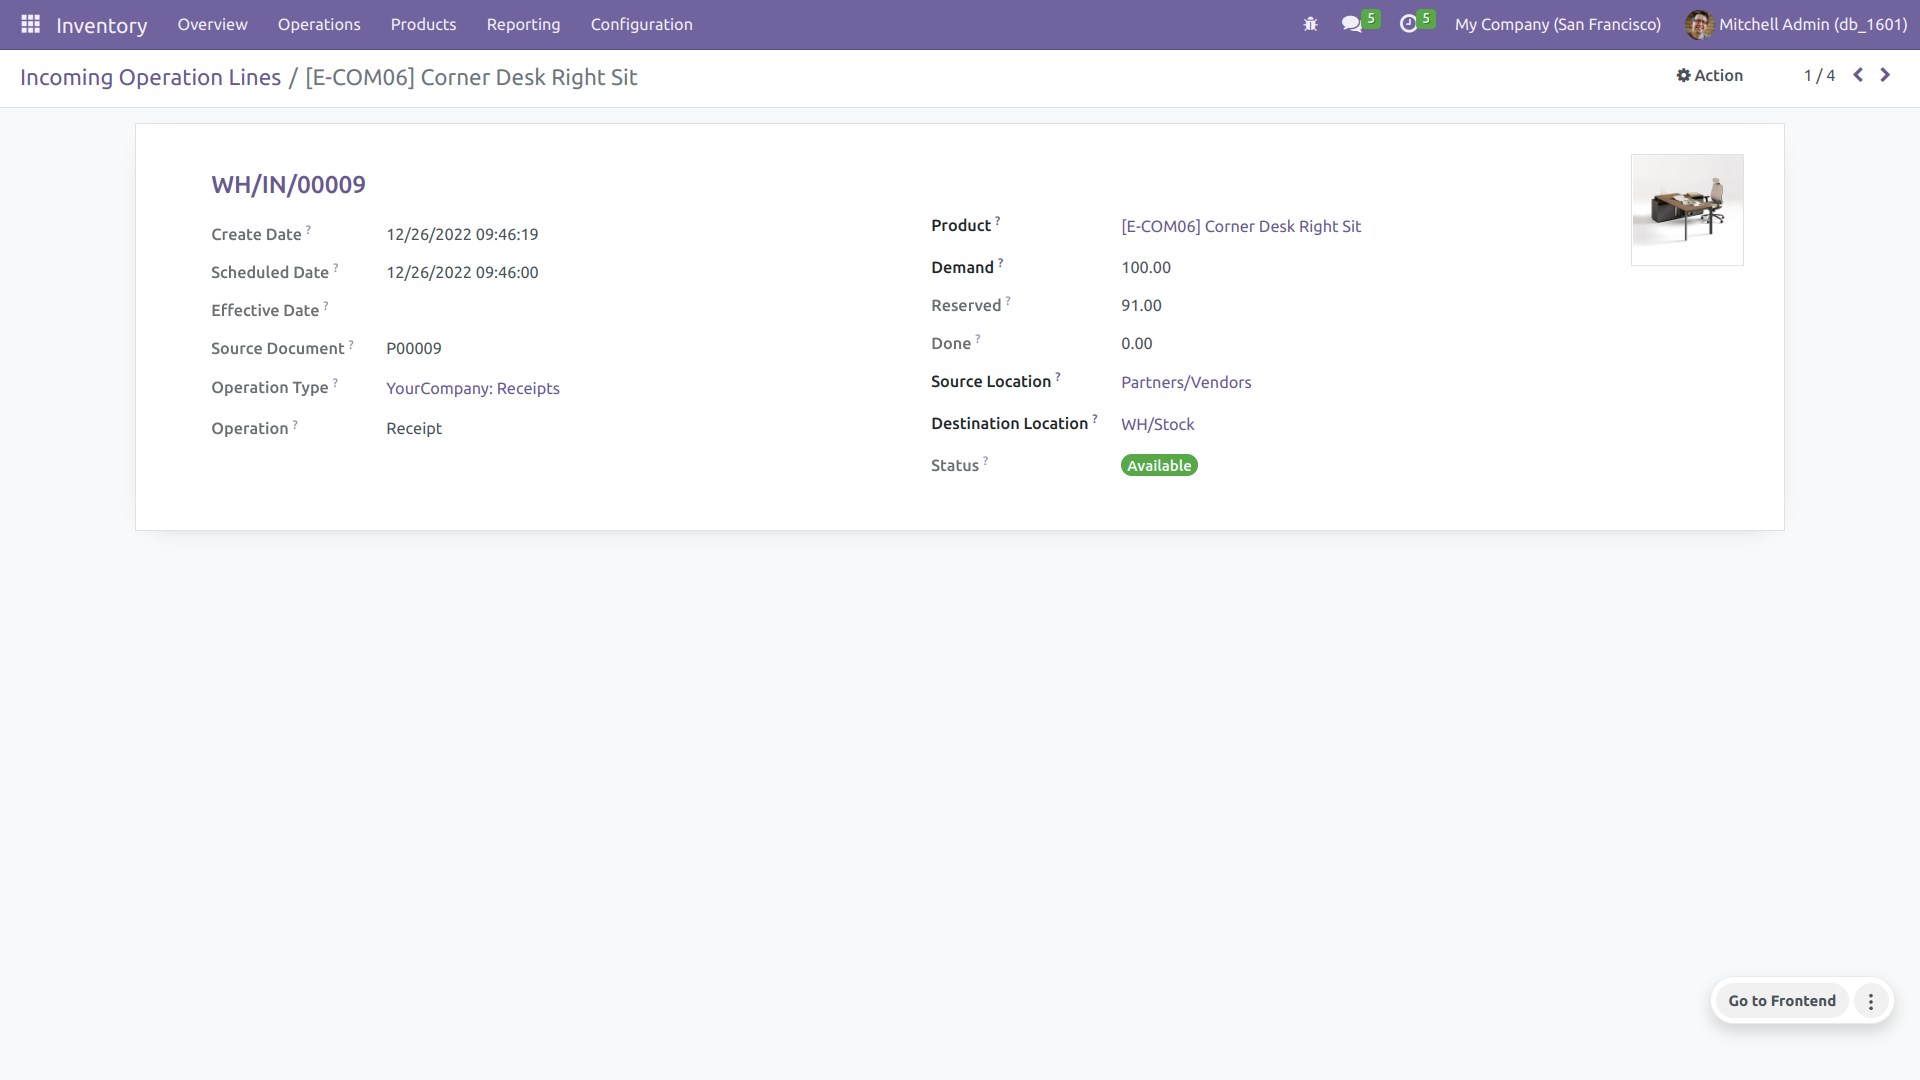Screen dimensions: 1920x1080
Task: Click the Go to Frontend button
Action: (1782, 1001)
